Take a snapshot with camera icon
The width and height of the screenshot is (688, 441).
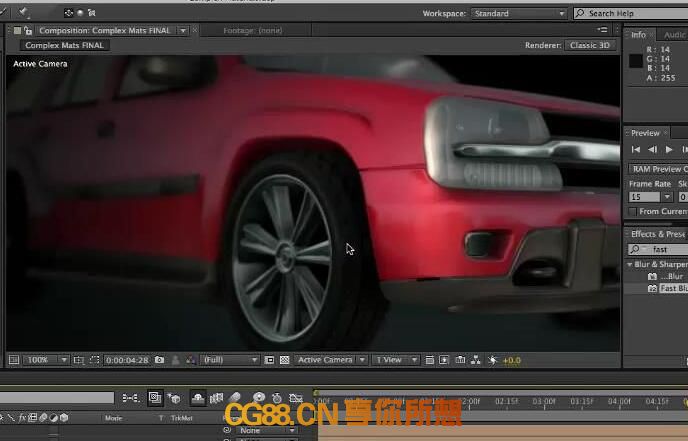click(x=160, y=360)
